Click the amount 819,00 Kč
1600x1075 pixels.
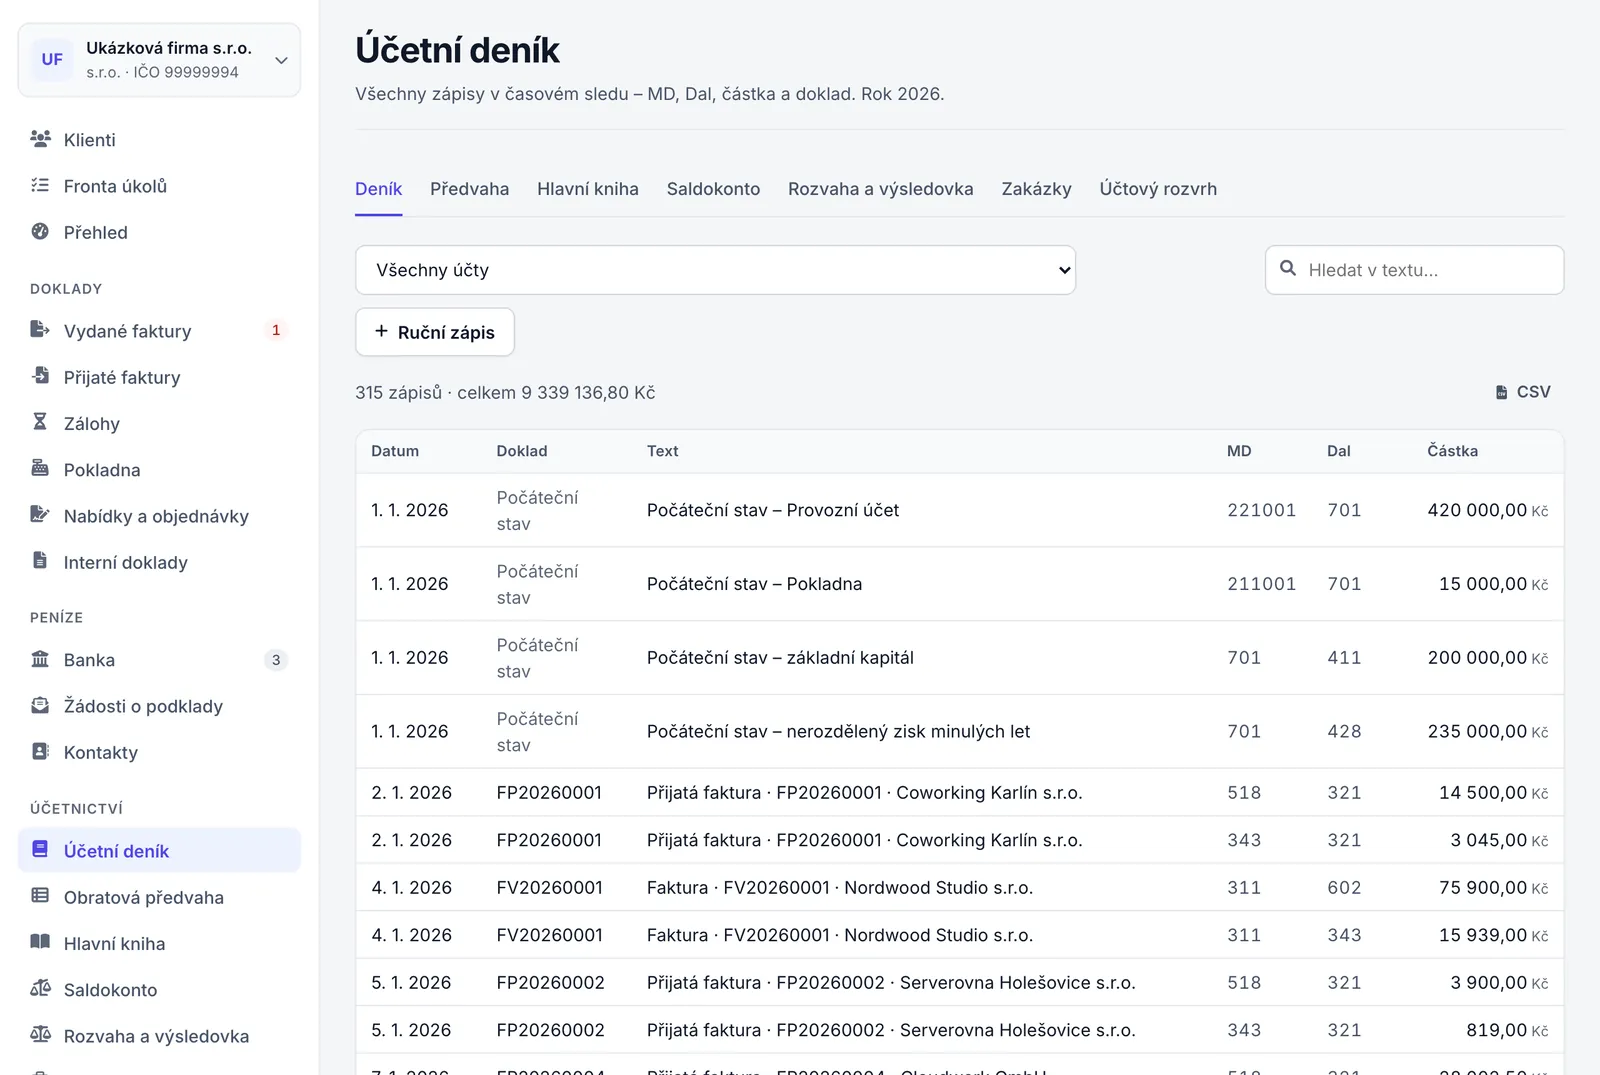(1507, 1030)
